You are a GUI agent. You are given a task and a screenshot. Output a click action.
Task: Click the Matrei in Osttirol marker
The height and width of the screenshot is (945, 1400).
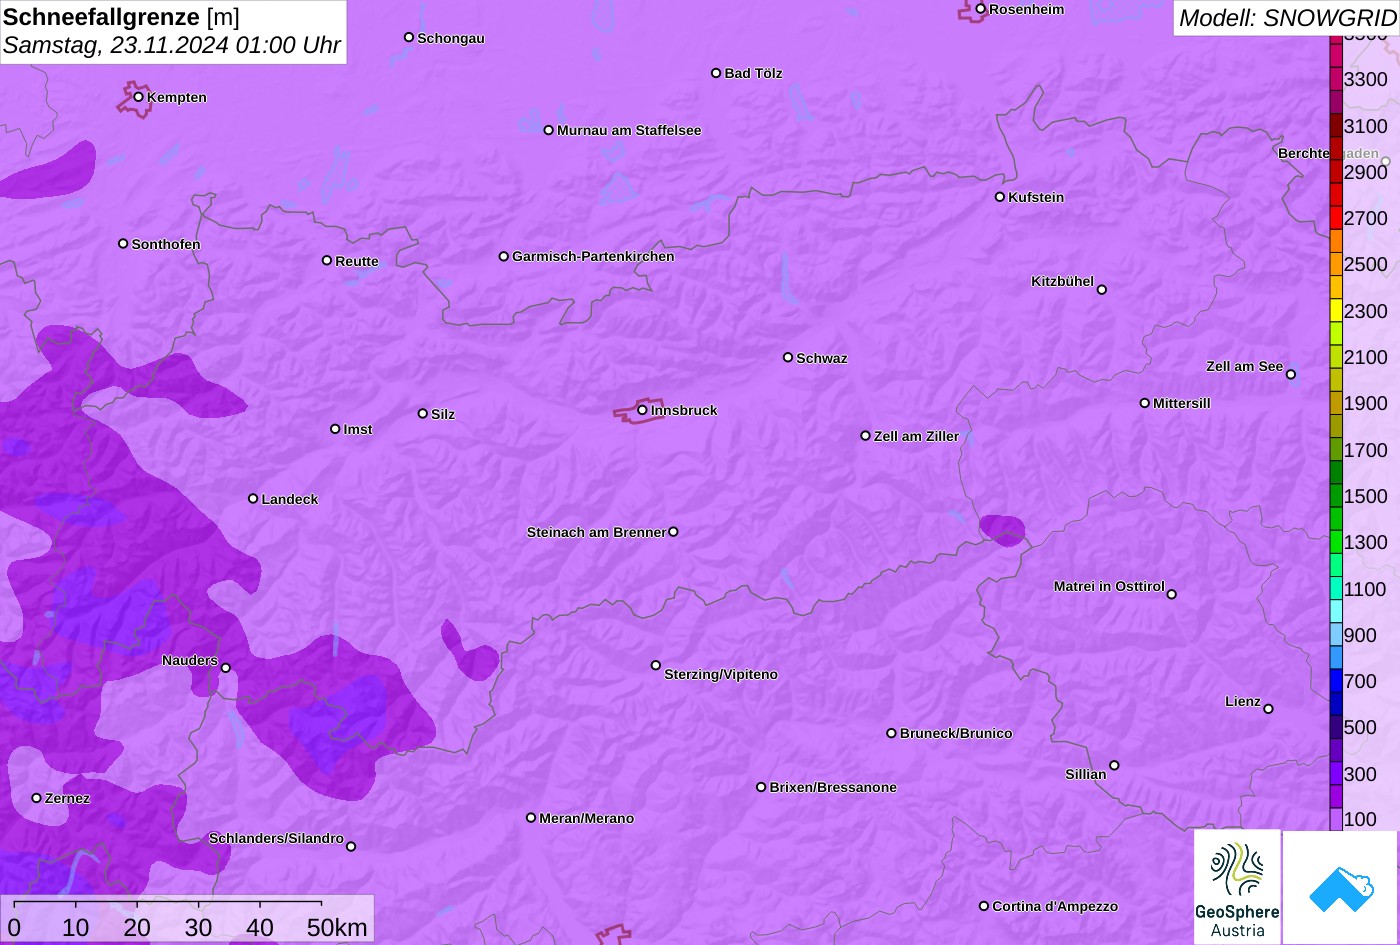coord(1172,594)
